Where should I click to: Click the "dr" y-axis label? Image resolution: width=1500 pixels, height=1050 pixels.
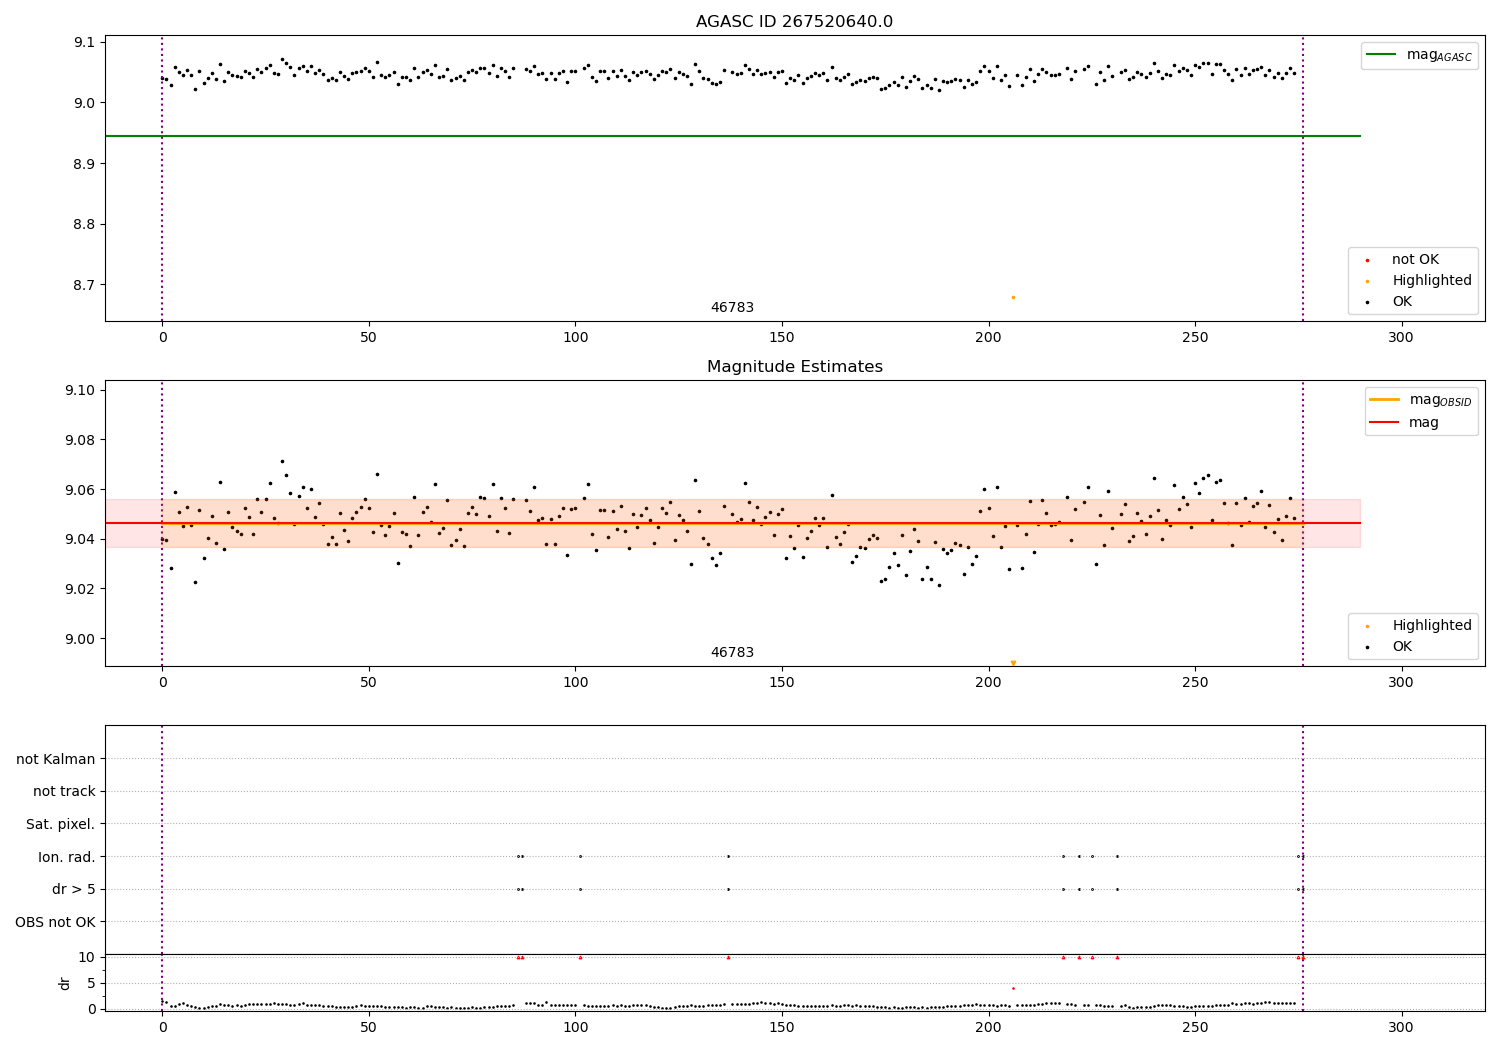(x=65, y=983)
